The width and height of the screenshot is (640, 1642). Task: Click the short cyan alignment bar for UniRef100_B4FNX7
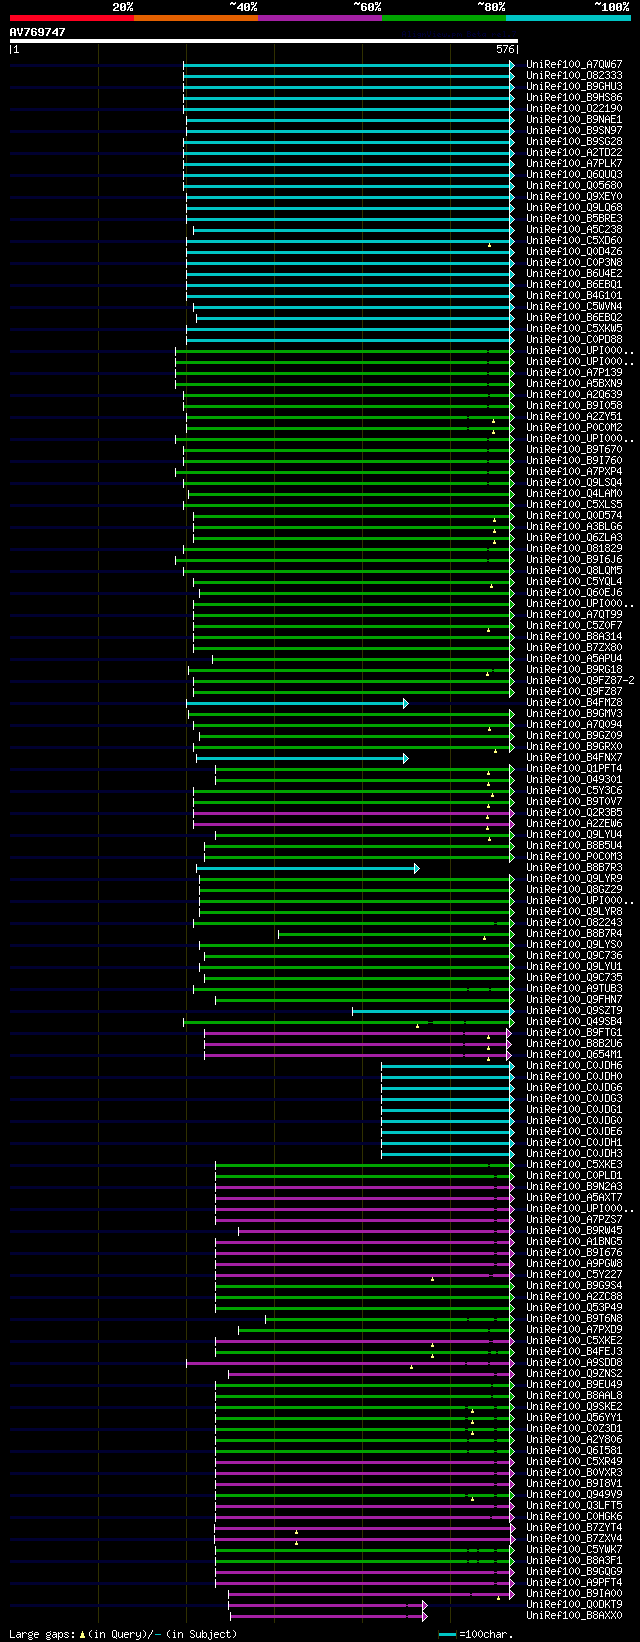tap(302, 758)
